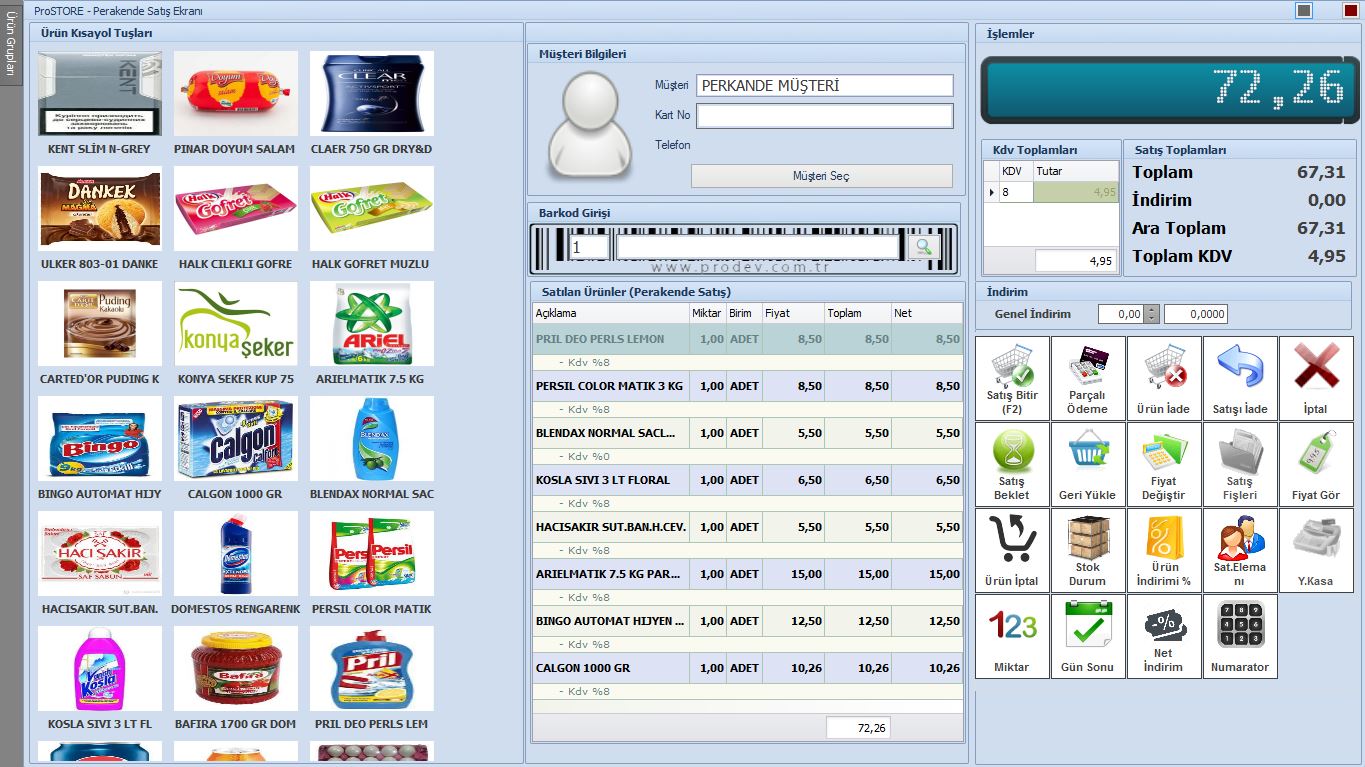The height and width of the screenshot is (767, 1365).
Task: Select CALGON 1000 GR sold row
Action: point(748,668)
